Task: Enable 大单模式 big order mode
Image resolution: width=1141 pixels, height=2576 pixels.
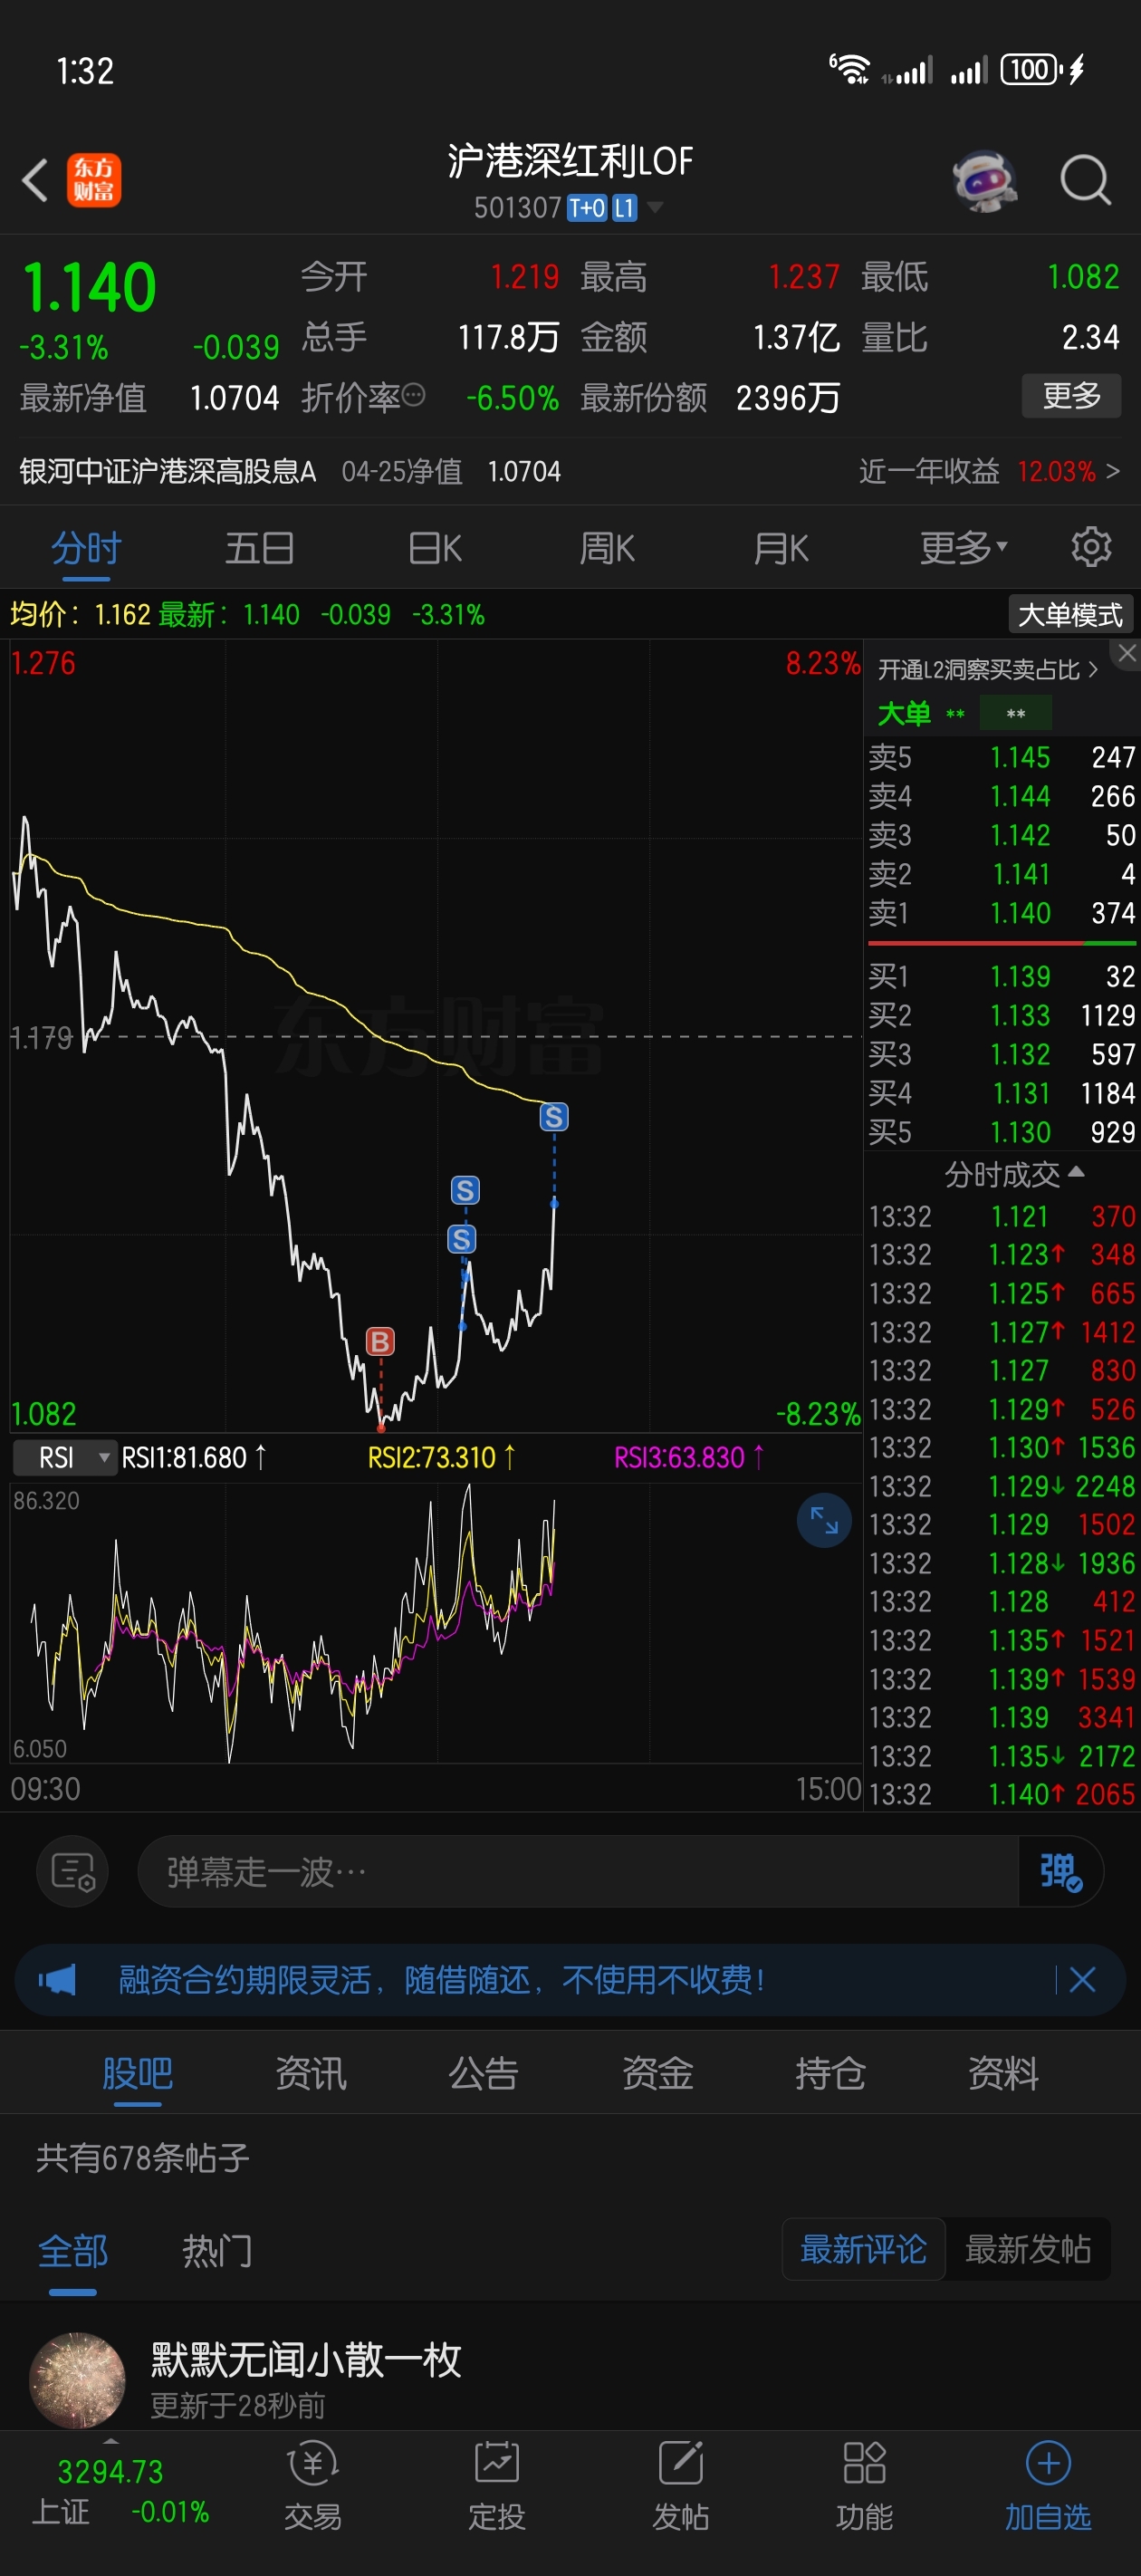Action: point(1070,614)
